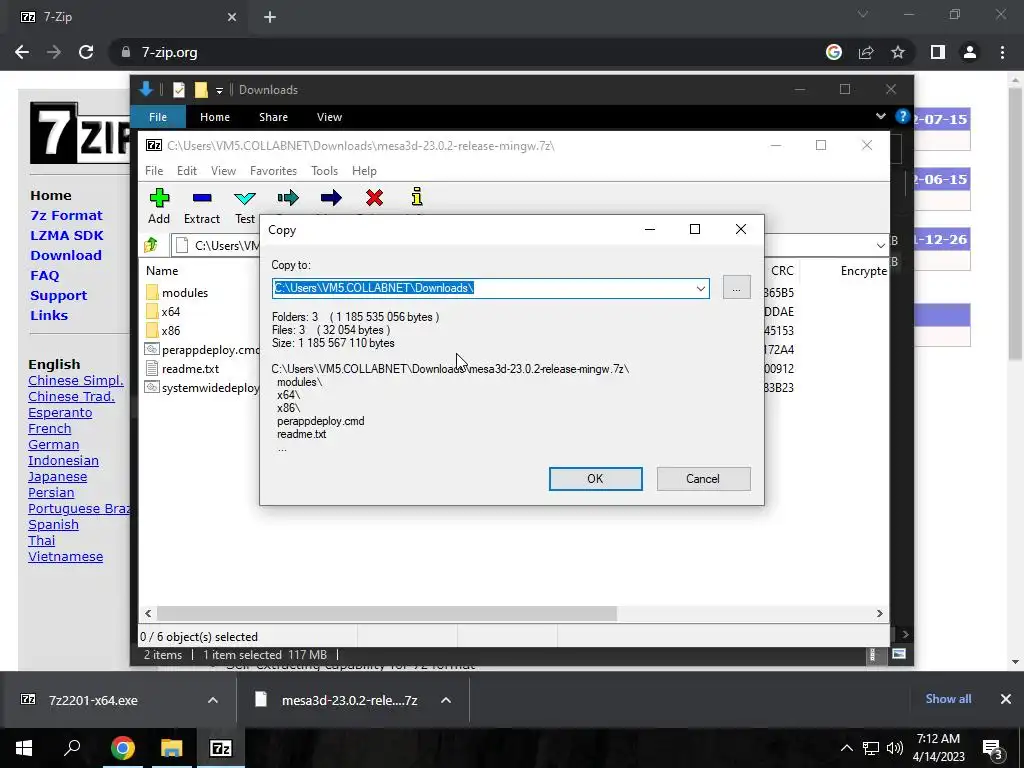Open the notification center icon
This screenshot has width=1024, height=768.
pos(993,748)
